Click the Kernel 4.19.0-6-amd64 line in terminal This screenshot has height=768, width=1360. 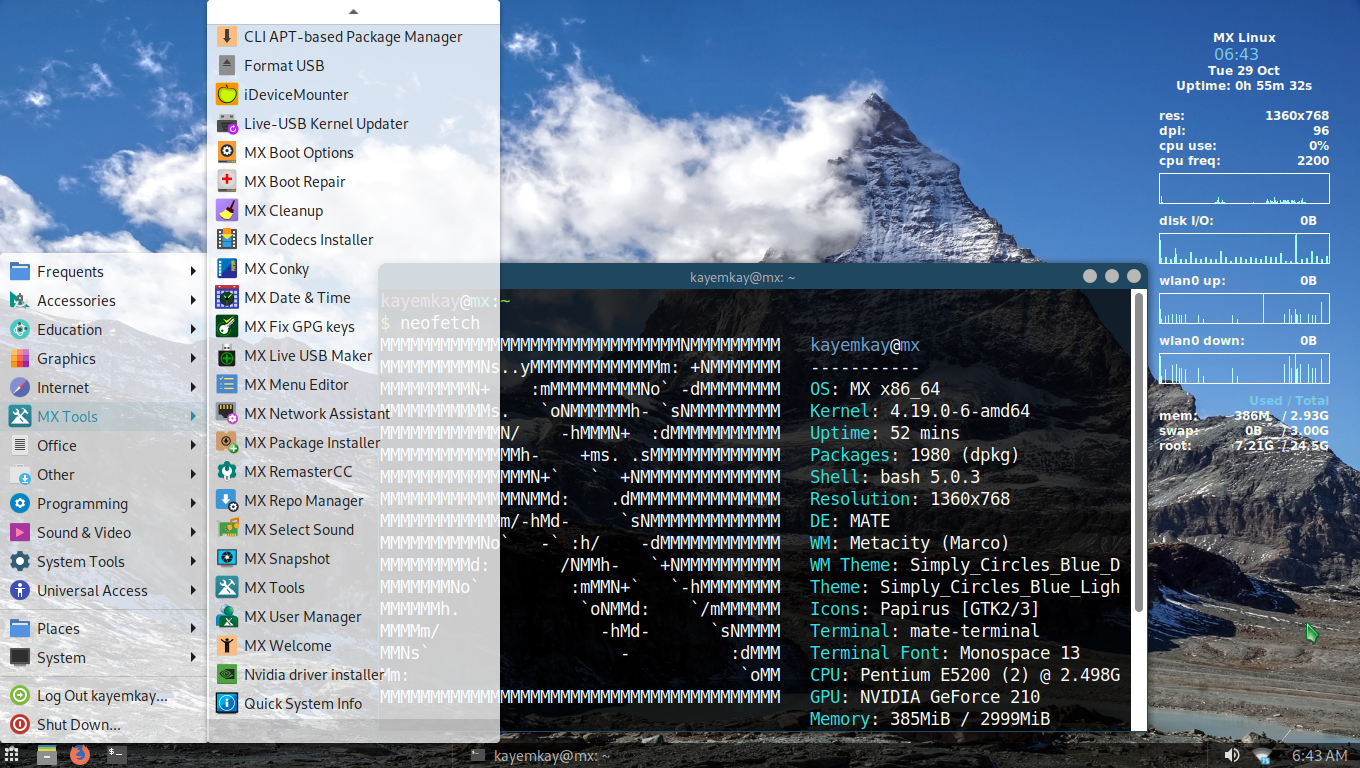(x=920, y=411)
